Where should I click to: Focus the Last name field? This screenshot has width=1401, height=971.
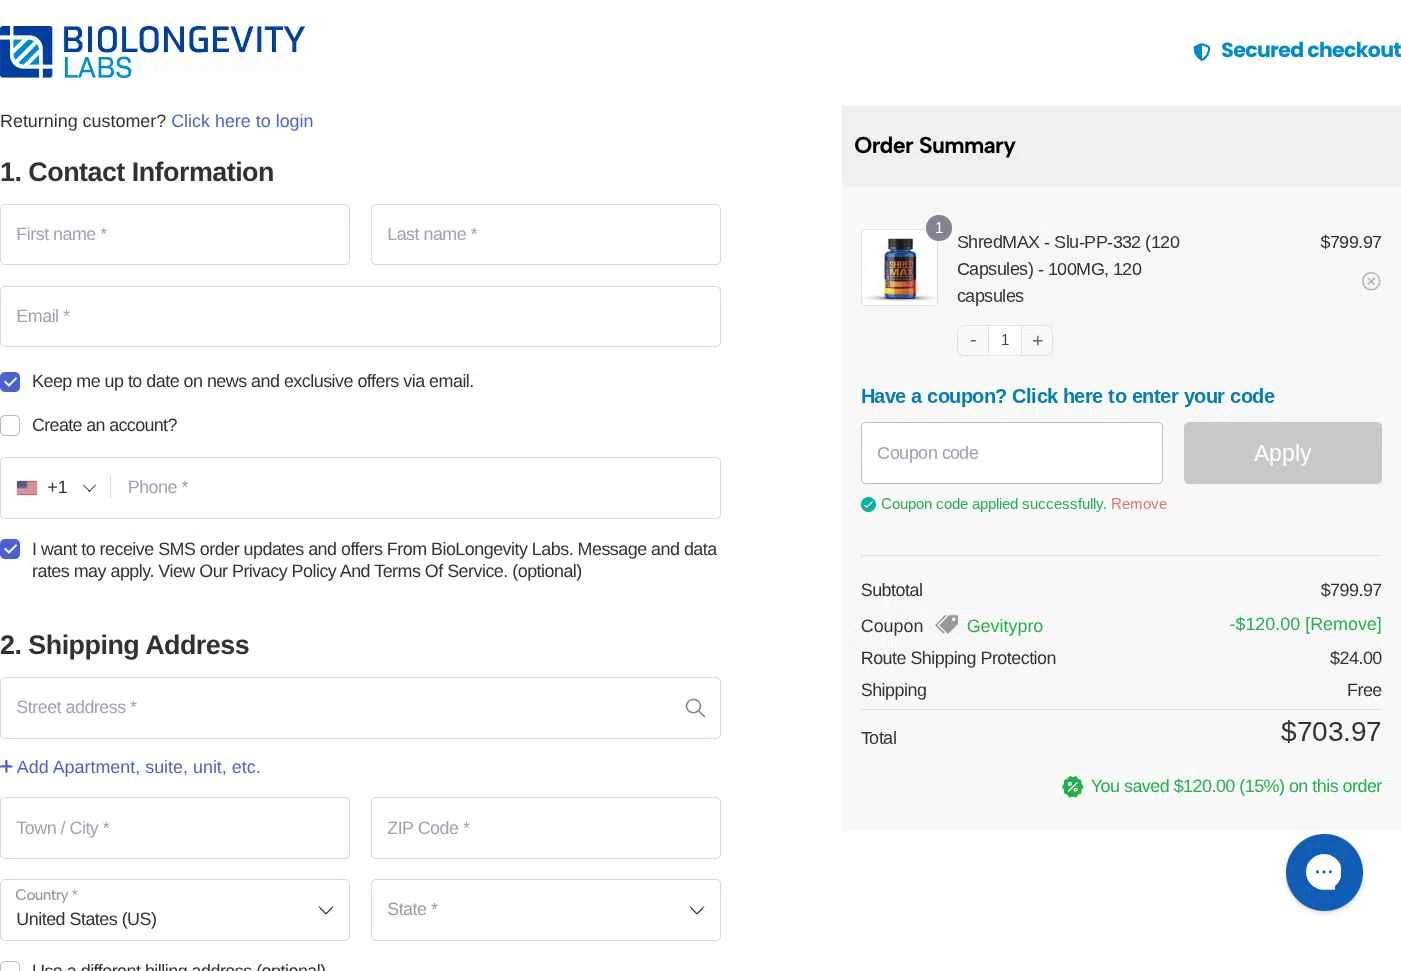click(x=546, y=235)
